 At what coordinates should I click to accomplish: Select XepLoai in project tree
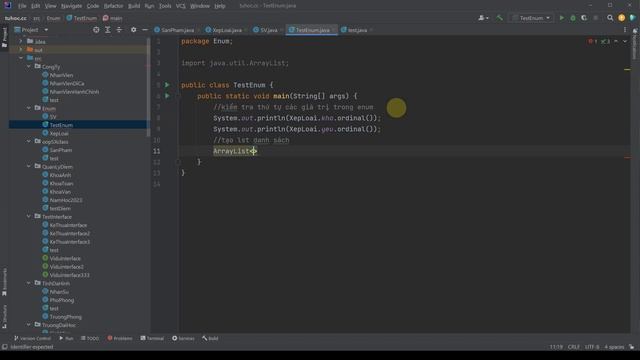tap(59, 133)
